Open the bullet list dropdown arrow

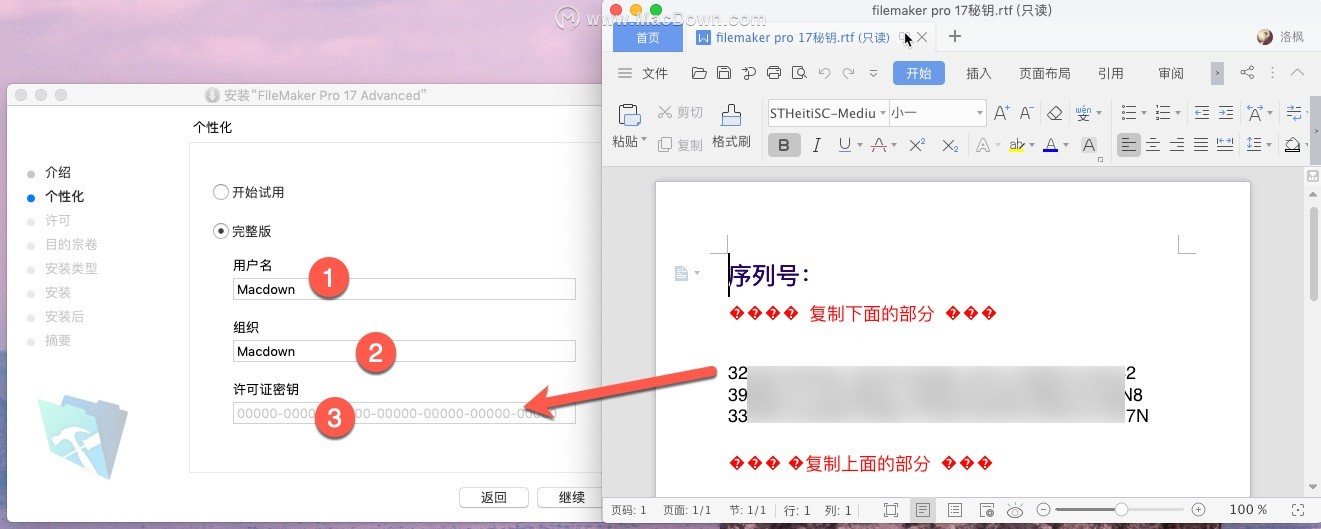click(x=1143, y=113)
